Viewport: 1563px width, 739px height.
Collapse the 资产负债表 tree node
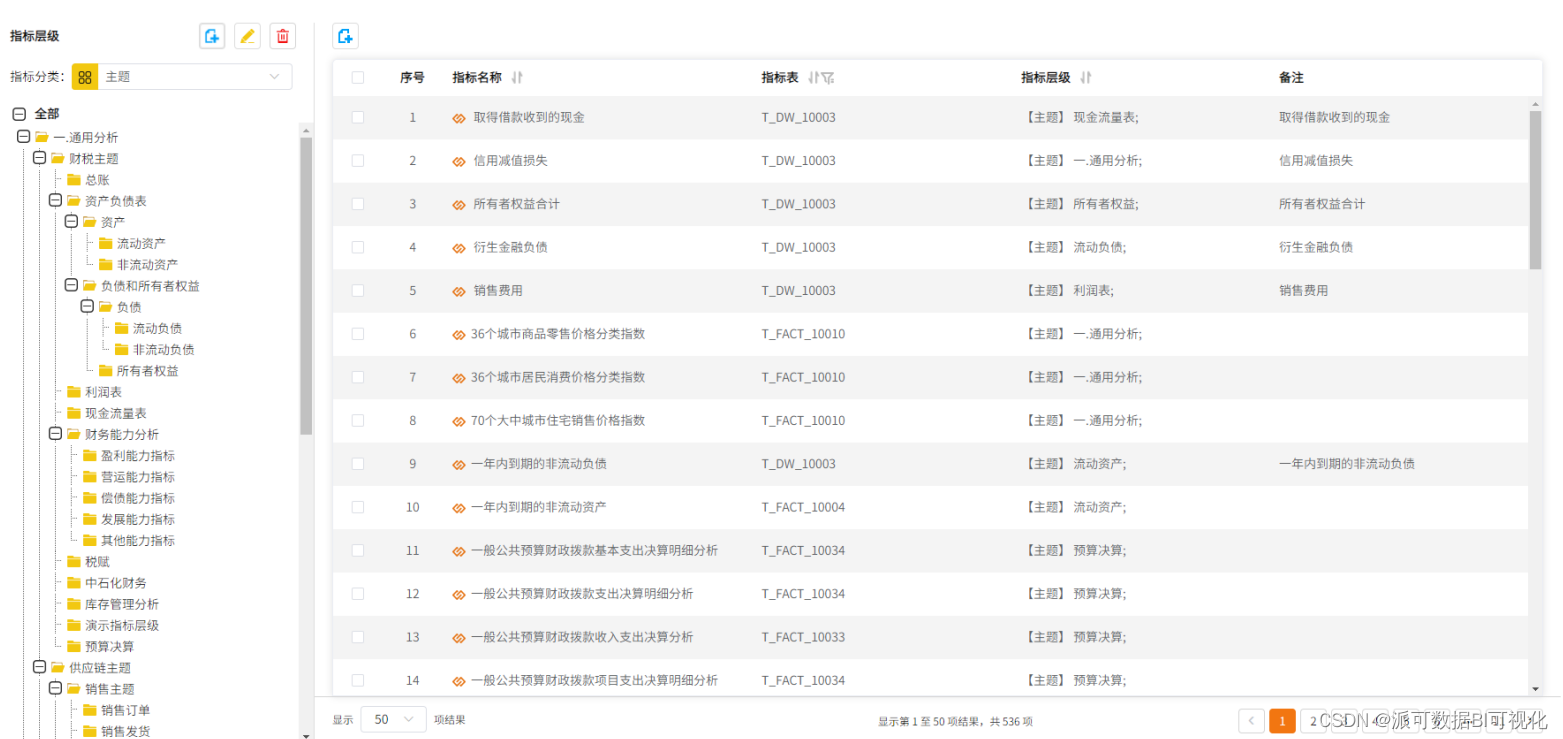click(x=56, y=201)
